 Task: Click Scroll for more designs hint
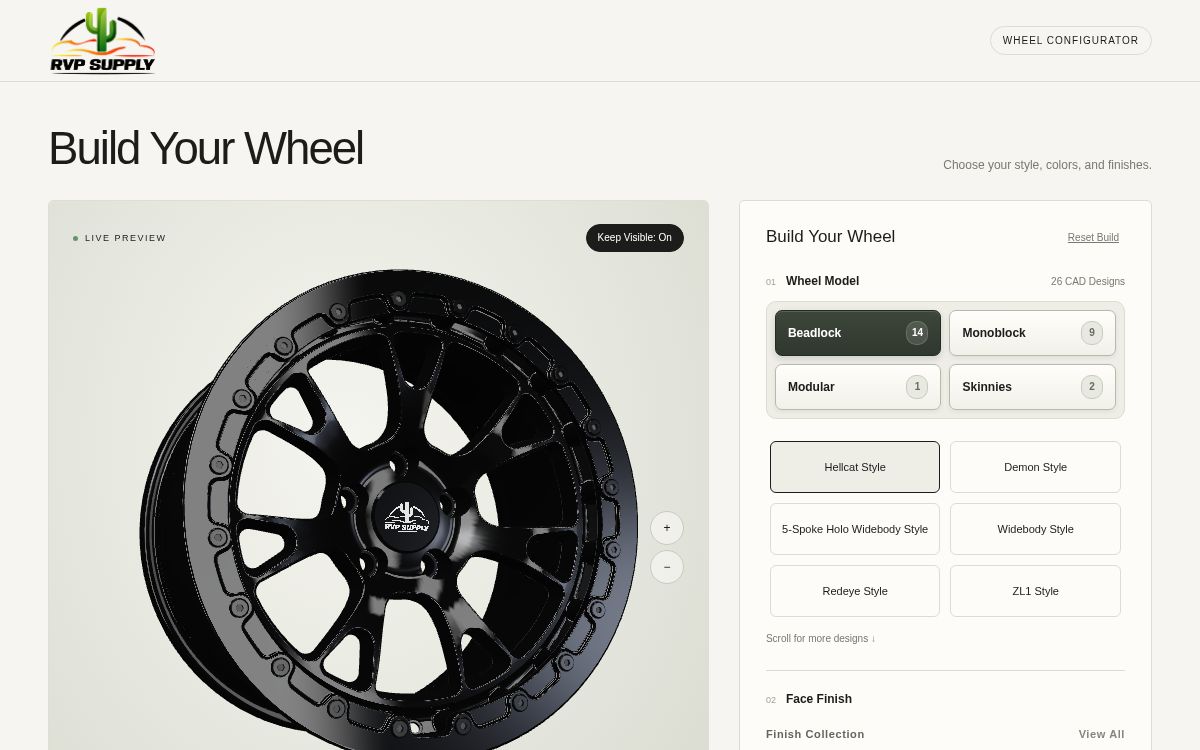coord(820,639)
